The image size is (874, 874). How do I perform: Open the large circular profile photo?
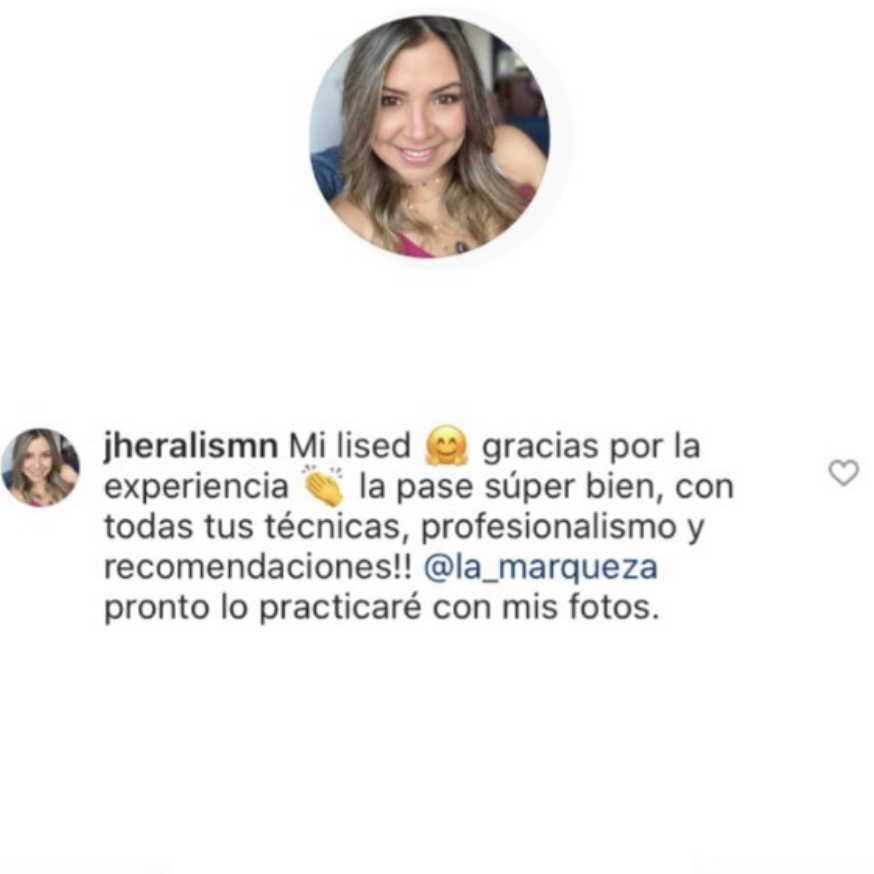pyautogui.click(x=429, y=137)
